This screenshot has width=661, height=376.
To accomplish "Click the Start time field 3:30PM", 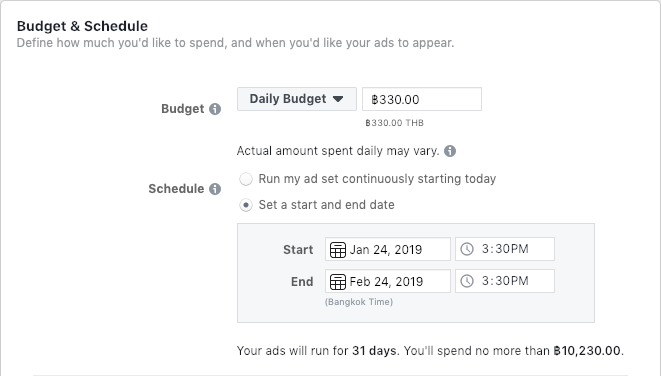I will click(x=505, y=249).
